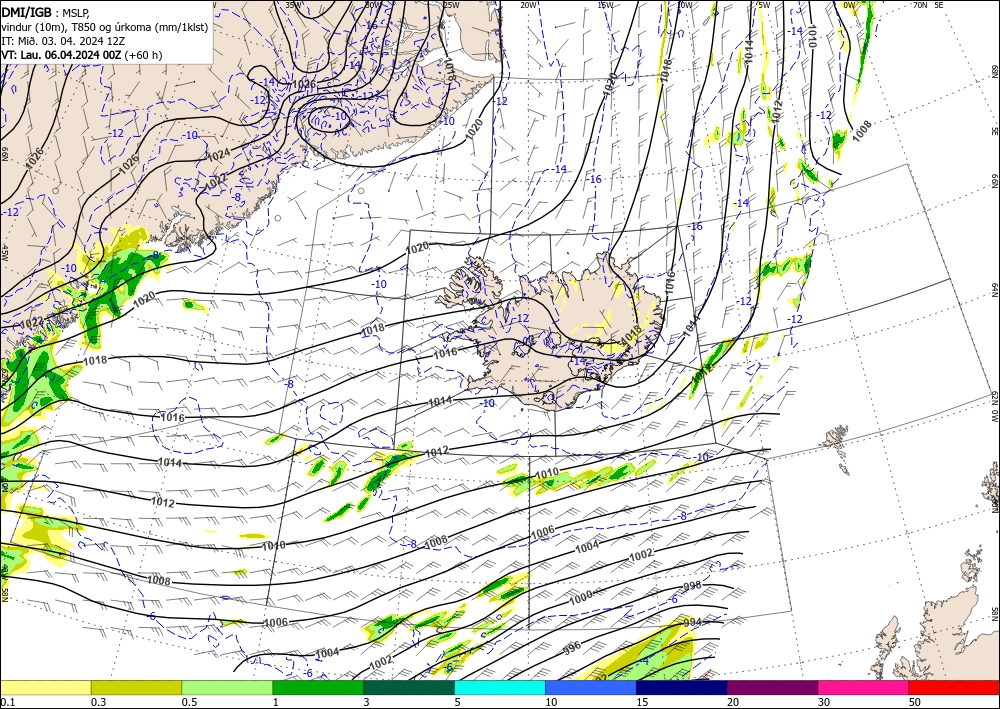1000x709 pixels.
Task: Click the '35W' longitude label at top
Action: click(x=293, y=5)
